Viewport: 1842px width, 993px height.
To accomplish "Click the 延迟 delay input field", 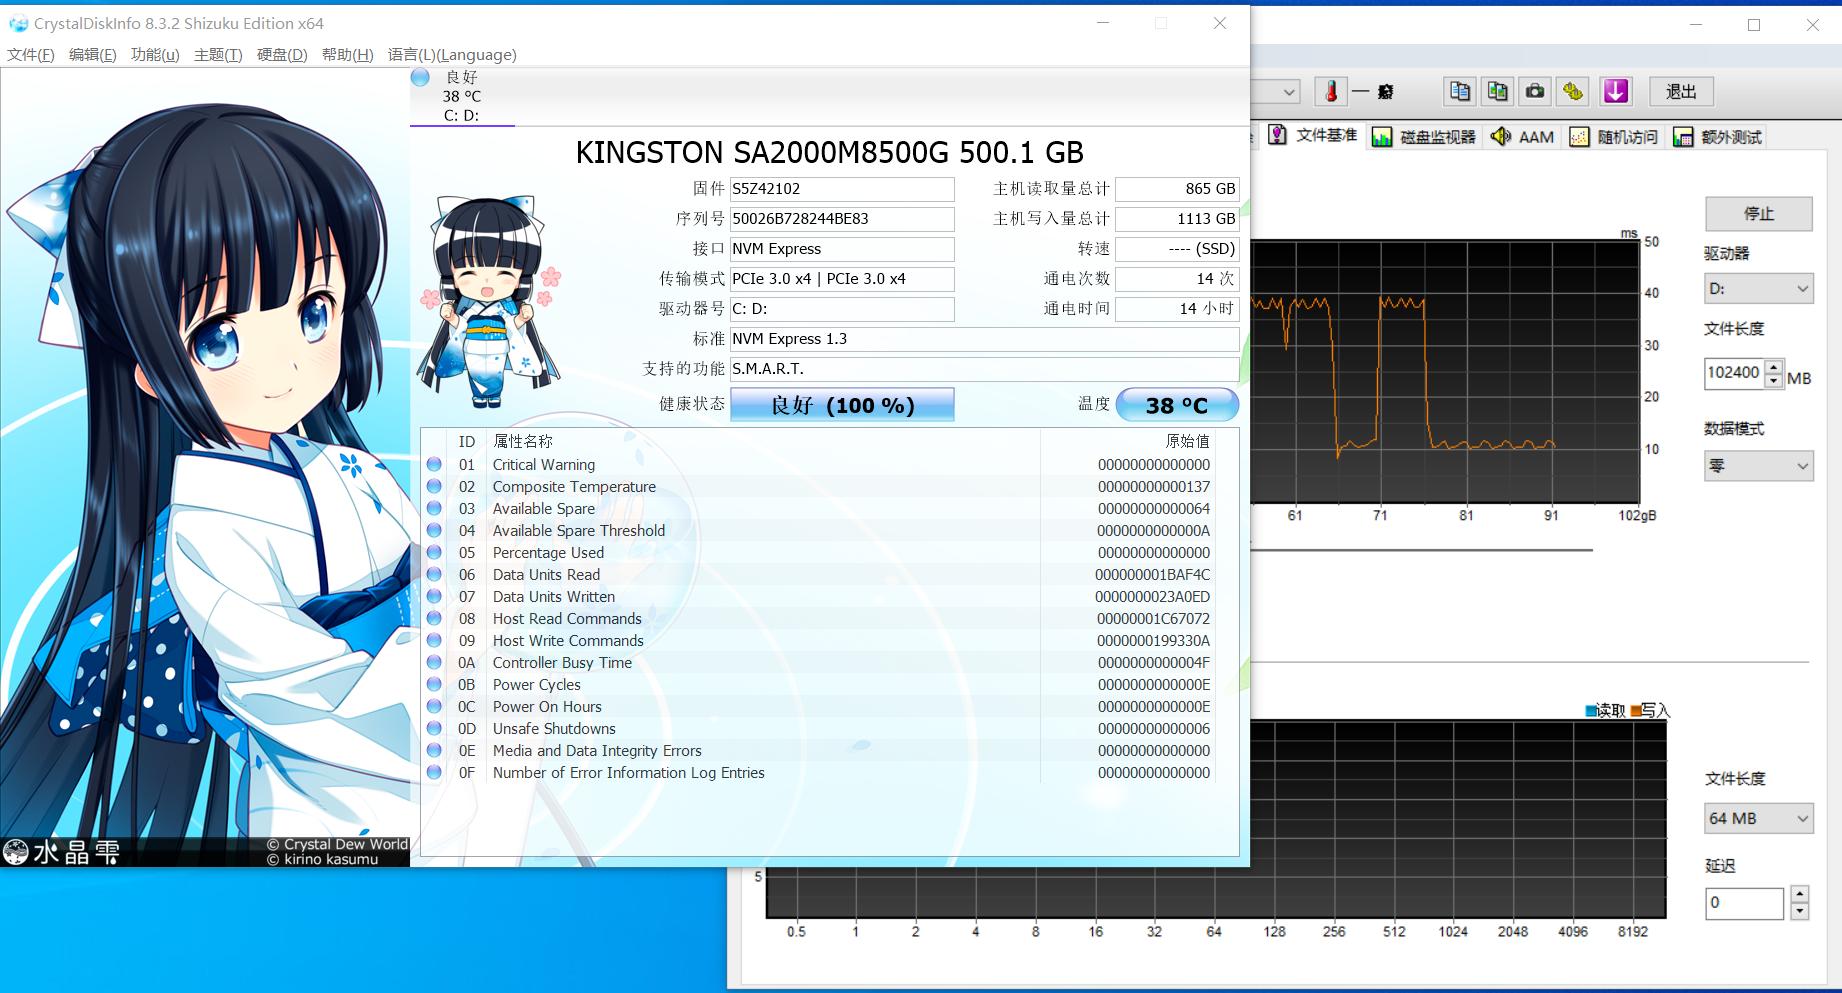I will coord(1743,902).
